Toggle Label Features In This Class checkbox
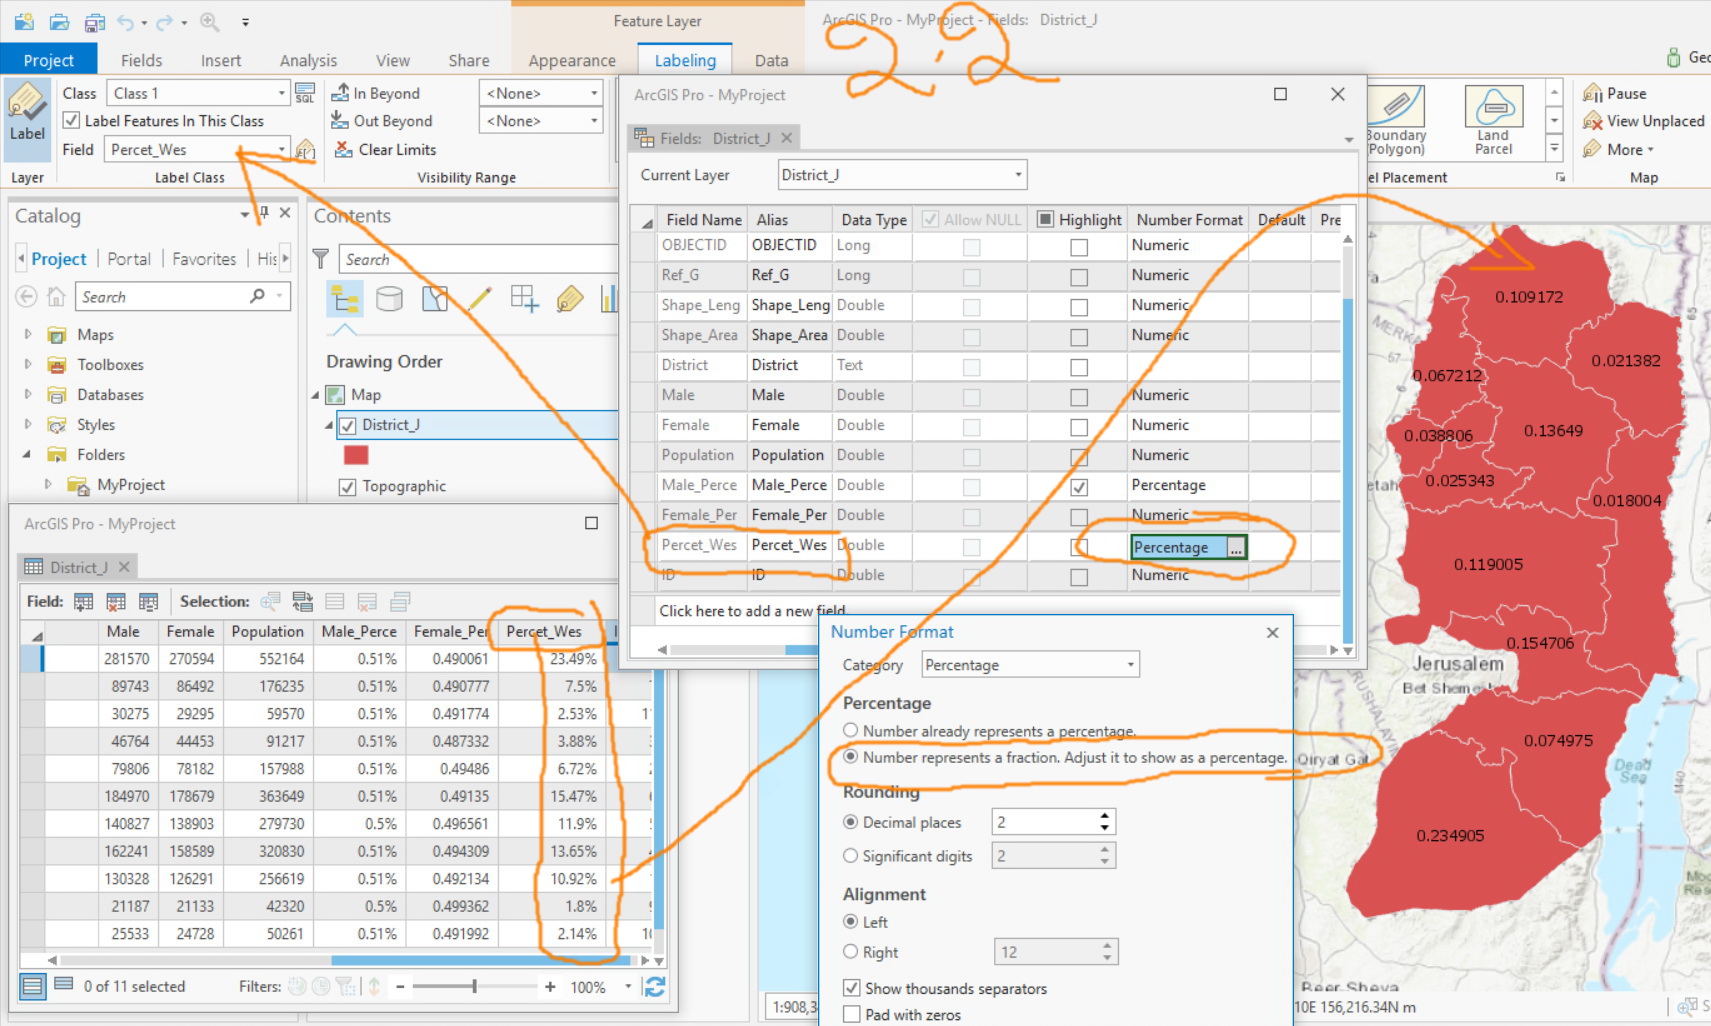The height and width of the screenshot is (1026, 1711). click(x=71, y=121)
